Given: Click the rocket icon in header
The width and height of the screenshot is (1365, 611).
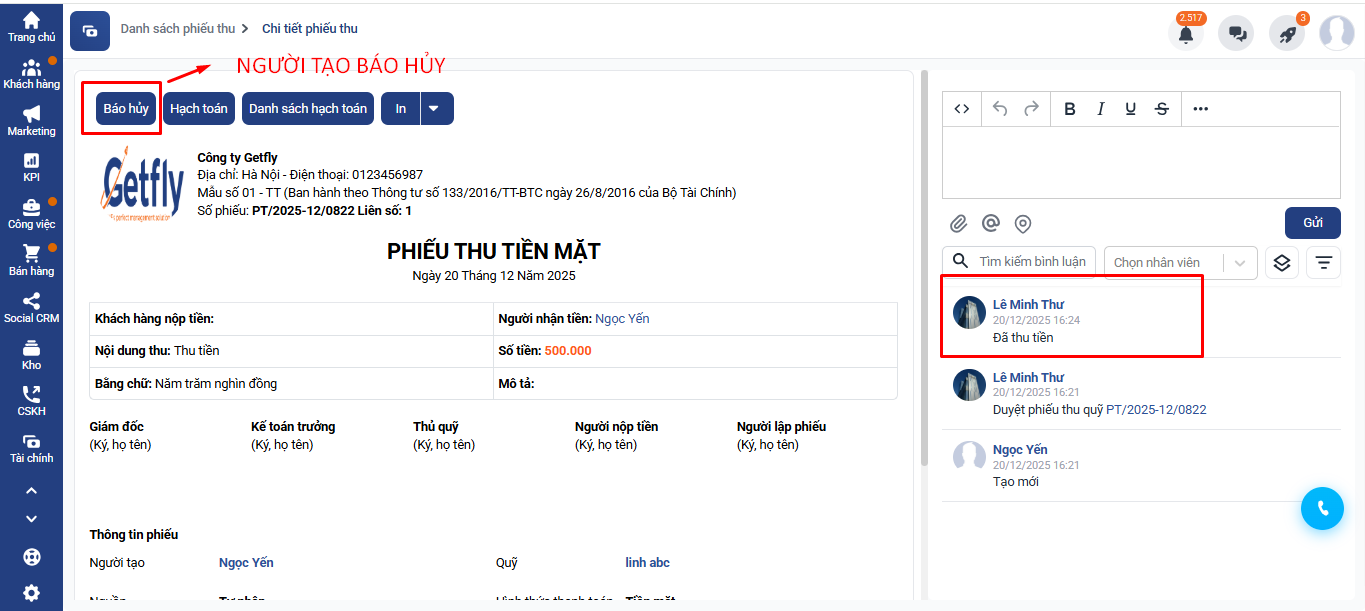Looking at the screenshot, I should pyautogui.click(x=1287, y=33).
